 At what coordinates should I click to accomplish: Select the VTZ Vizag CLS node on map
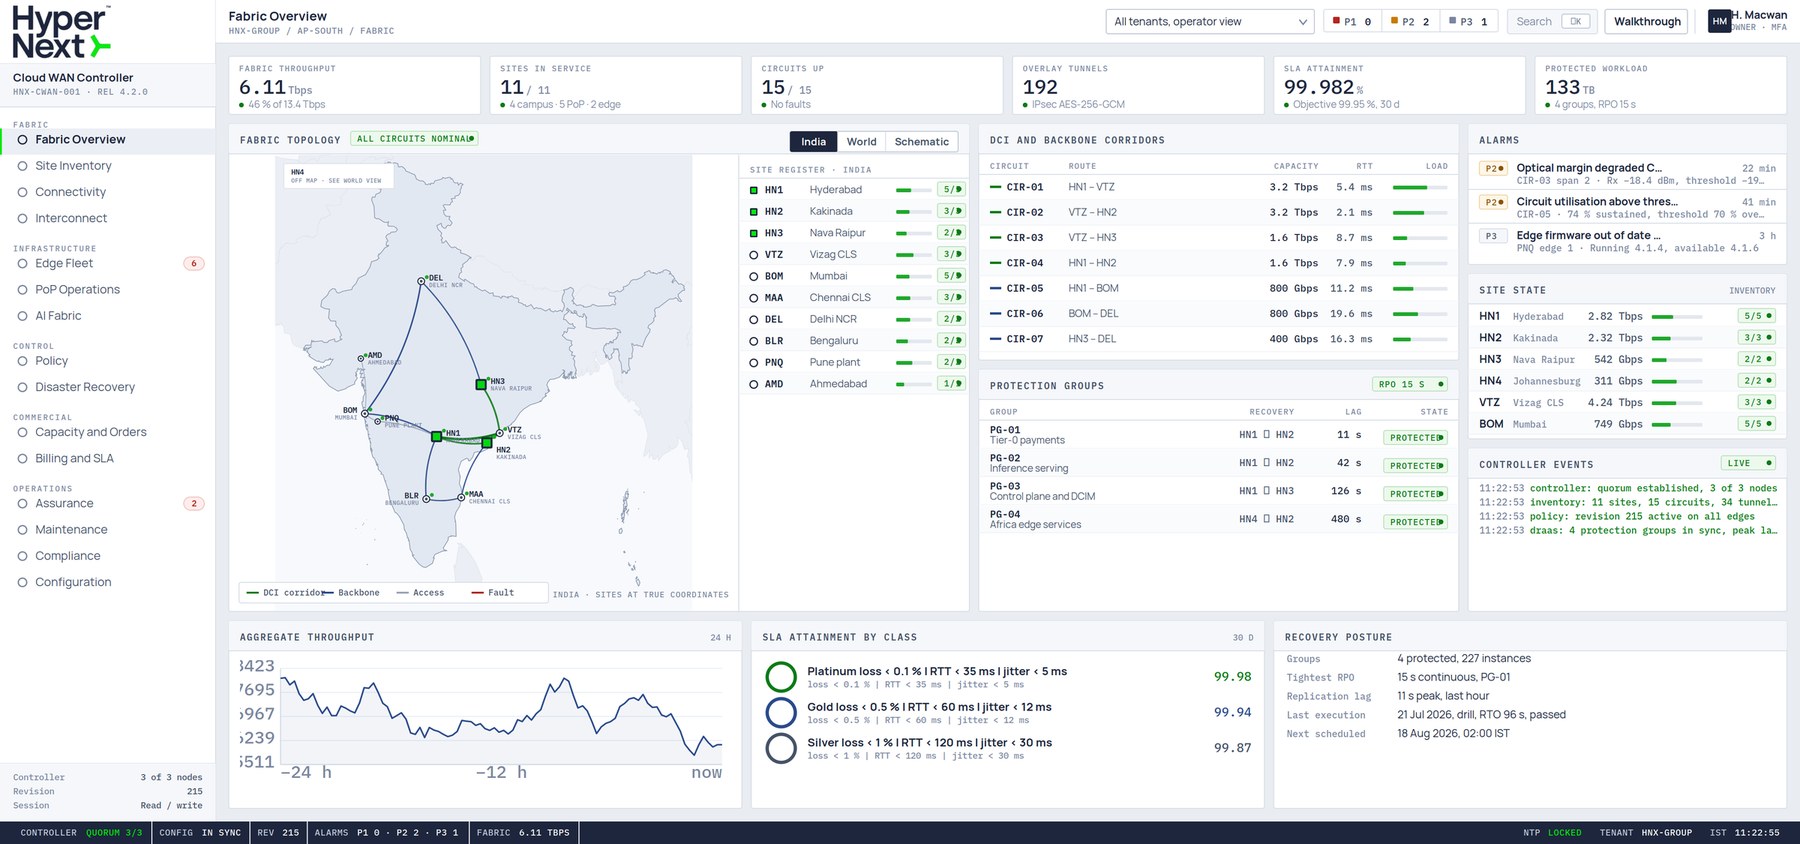pyautogui.click(x=500, y=433)
